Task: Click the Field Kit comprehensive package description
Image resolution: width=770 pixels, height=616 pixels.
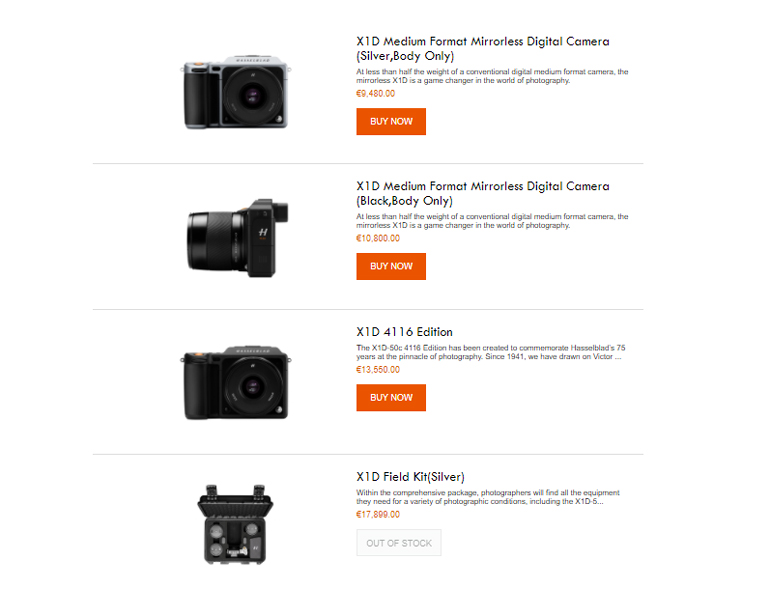Action: pos(488,497)
